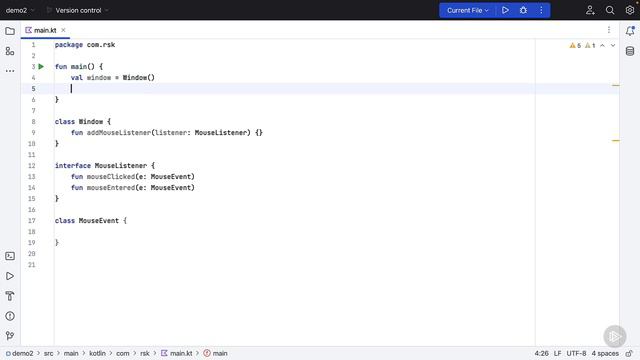The width and height of the screenshot is (640, 360).
Task: Change 4 spaces indent setting
Action: [x=605, y=353]
